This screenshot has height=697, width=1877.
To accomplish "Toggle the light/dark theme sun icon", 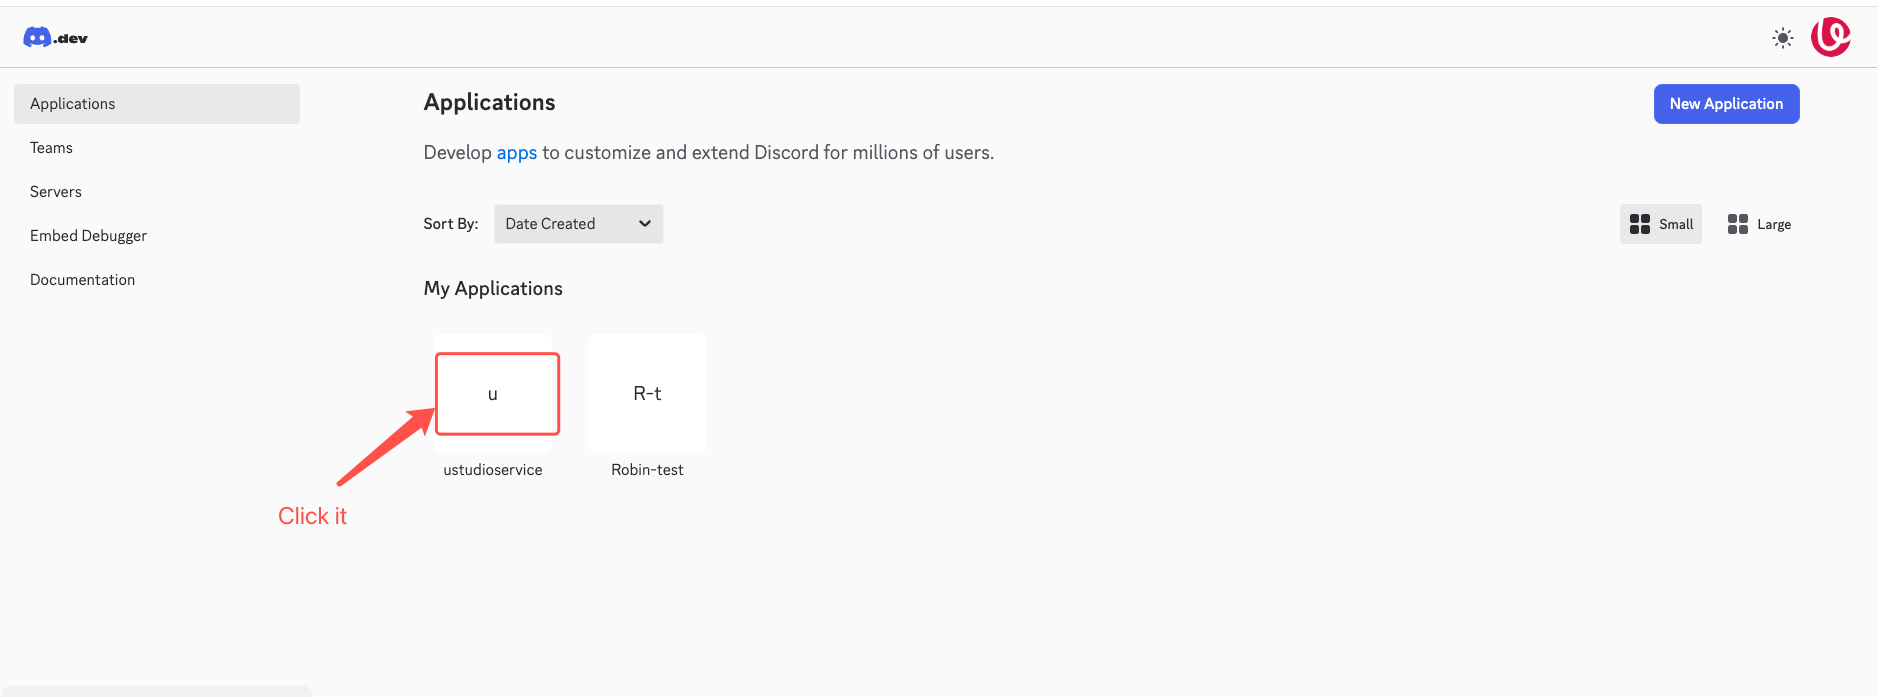I will pyautogui.click(x=1782, y=38).
